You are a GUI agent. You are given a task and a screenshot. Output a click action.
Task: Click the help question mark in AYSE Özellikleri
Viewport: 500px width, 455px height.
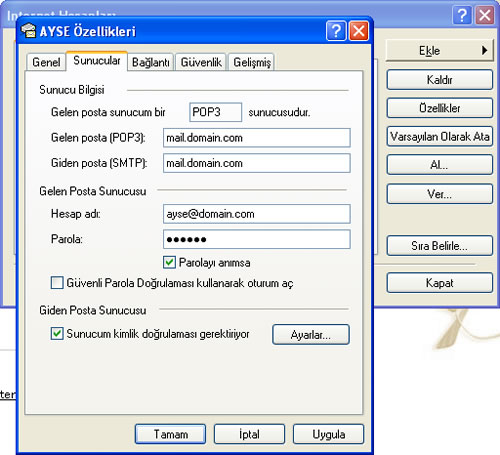(x=336, y=31)
